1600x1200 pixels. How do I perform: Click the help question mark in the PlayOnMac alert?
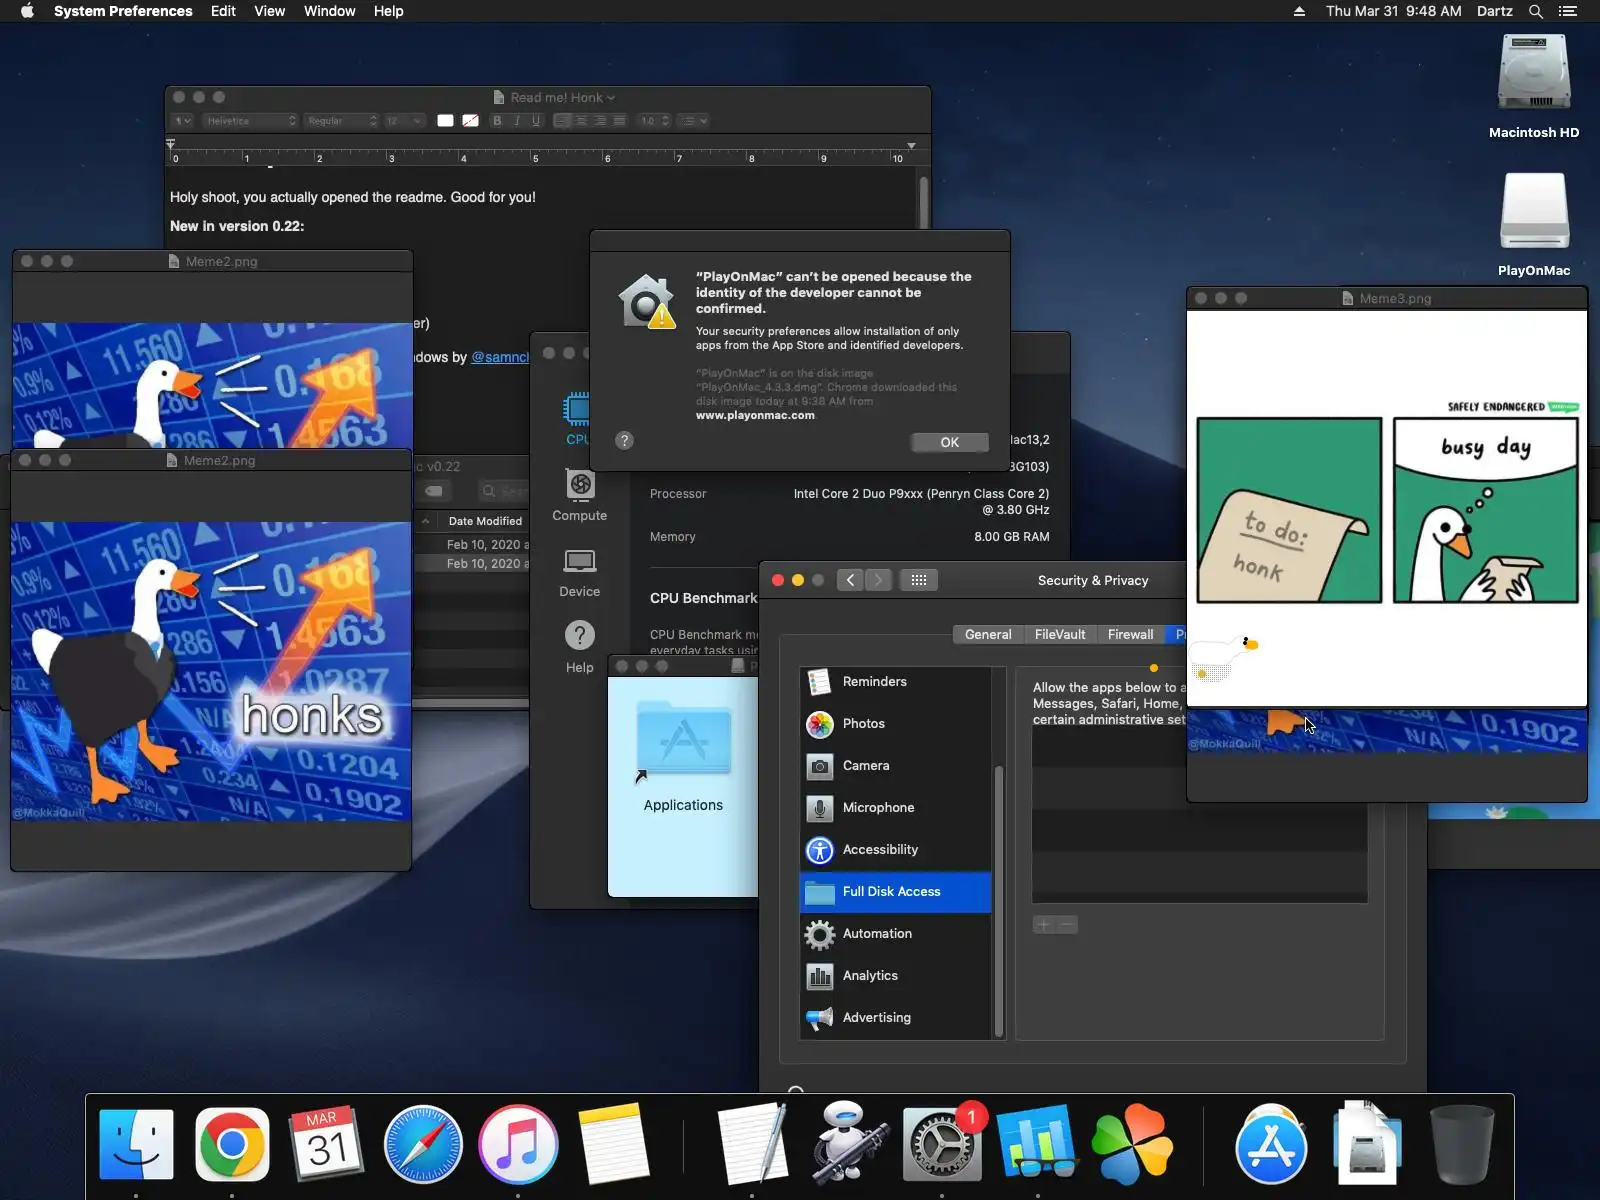point(624,440)
